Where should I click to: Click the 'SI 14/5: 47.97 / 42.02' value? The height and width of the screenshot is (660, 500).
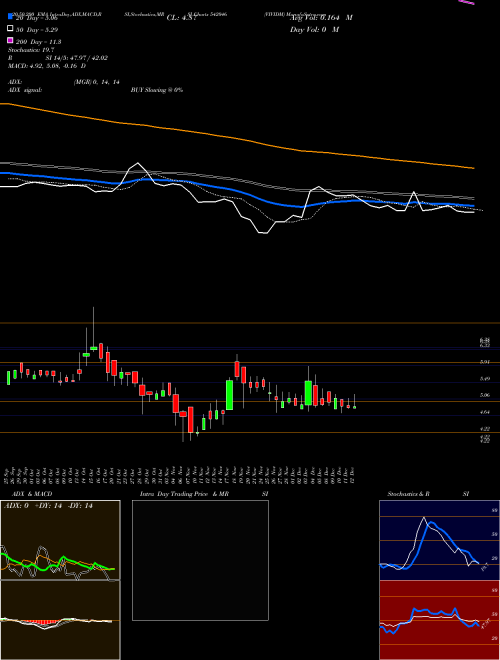click(77, 58)
